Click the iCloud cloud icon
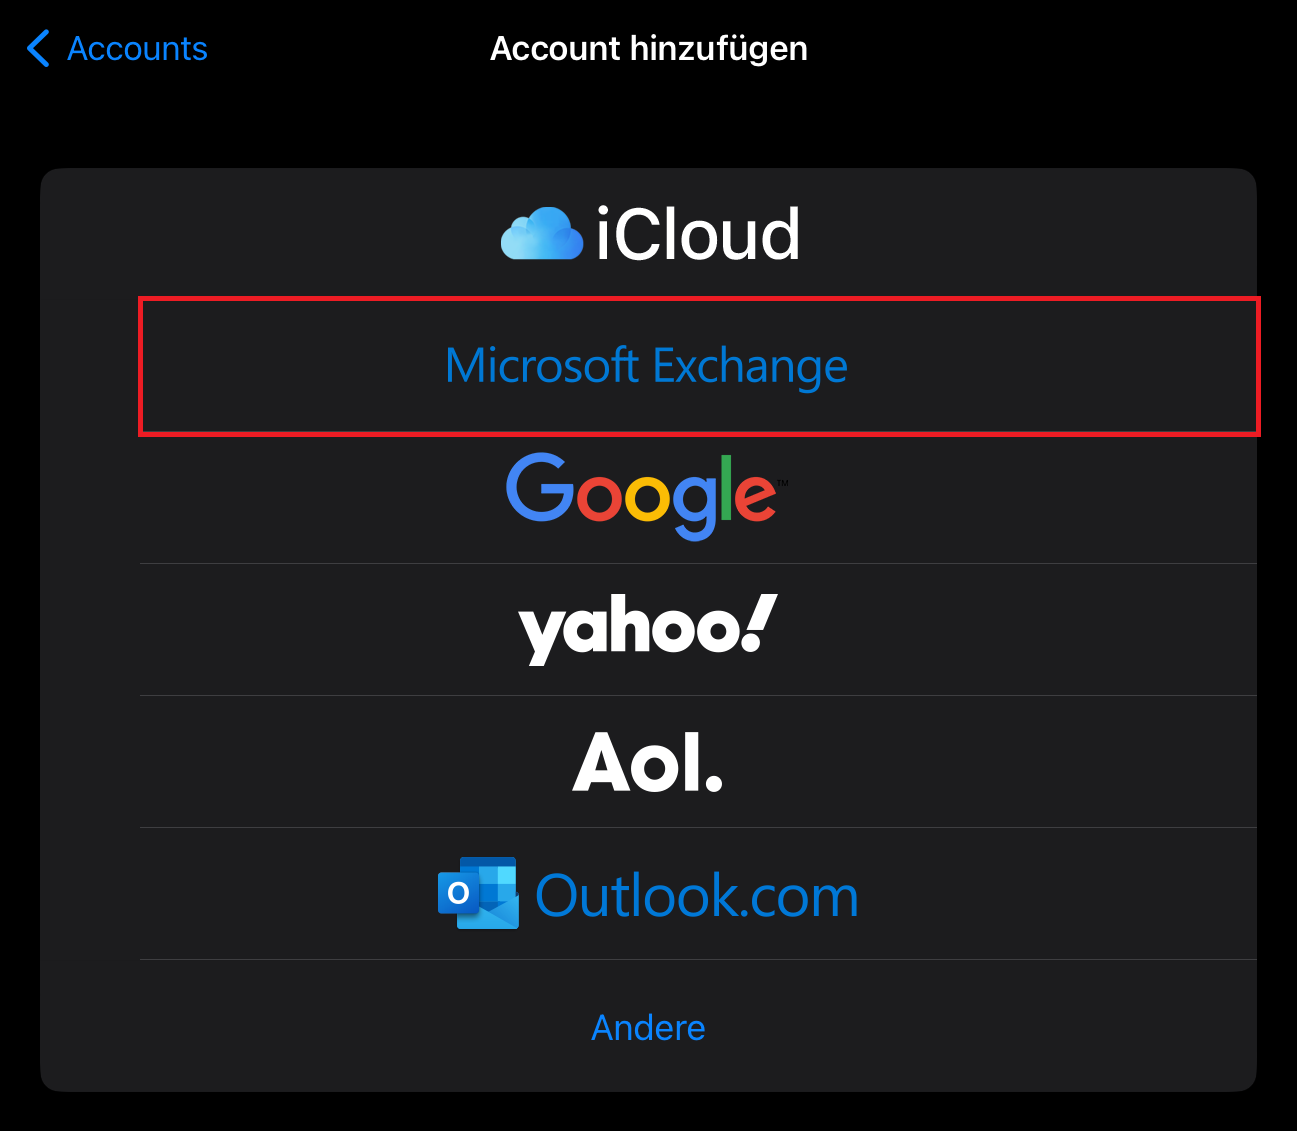The height and width of the screenshot is (1131, 1297). (x=541, y=235)
